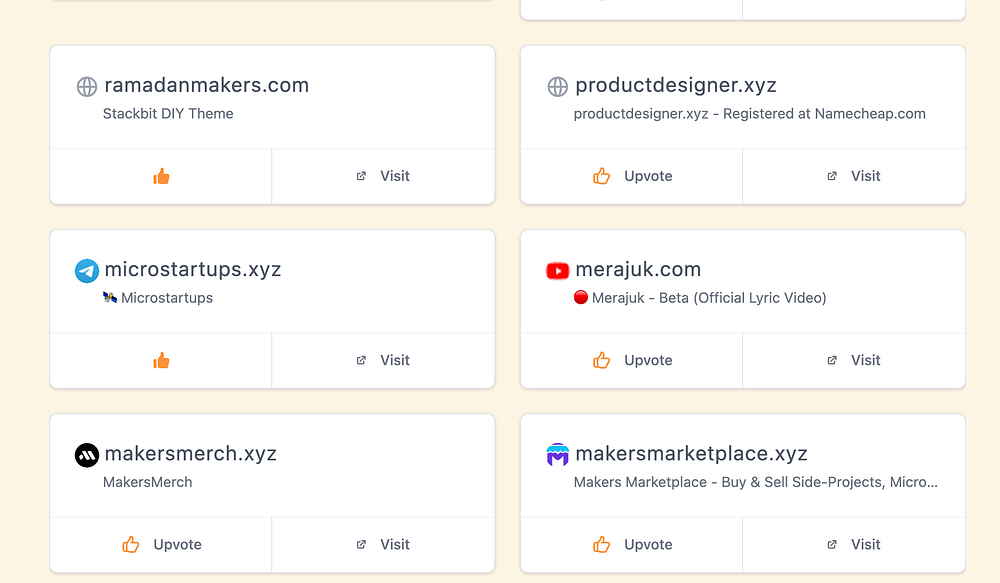The height and width of the screenshot is (583, 1000).
Task: Toggle the upvoted thumb on microstartups.xyz
Action: click(161, 360)
